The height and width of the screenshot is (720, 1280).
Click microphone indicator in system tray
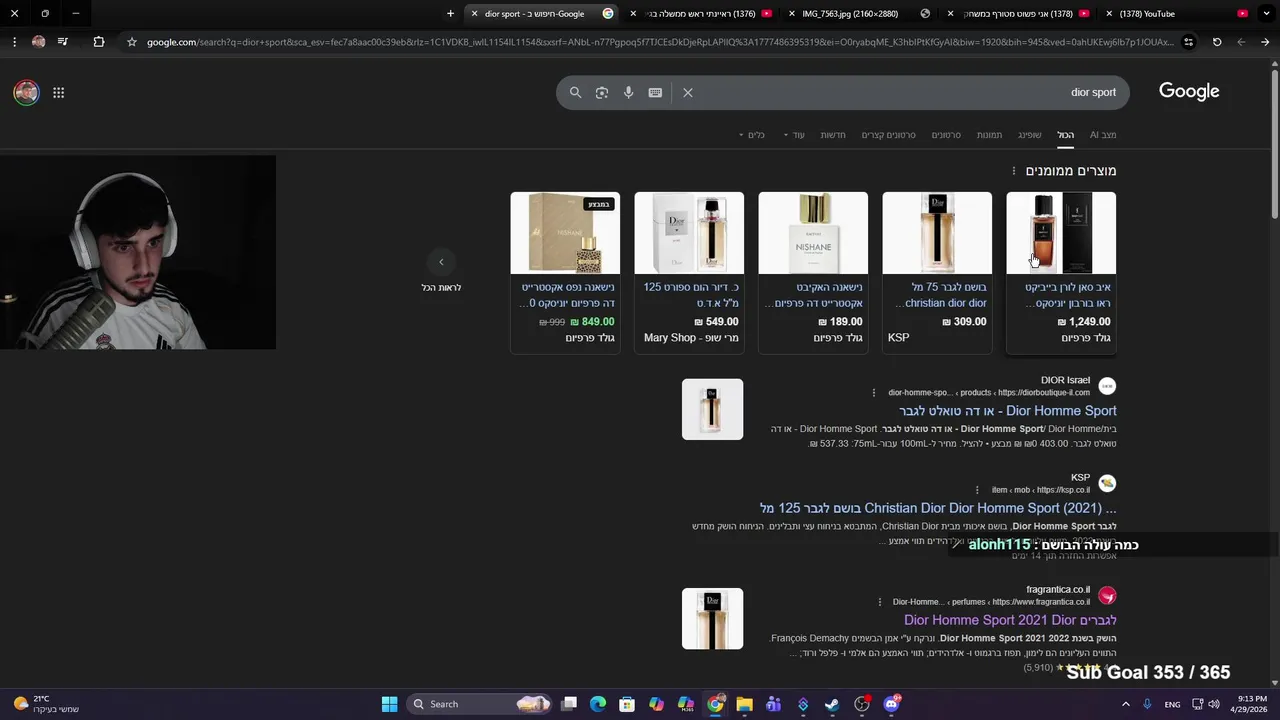pos(1147,704)
